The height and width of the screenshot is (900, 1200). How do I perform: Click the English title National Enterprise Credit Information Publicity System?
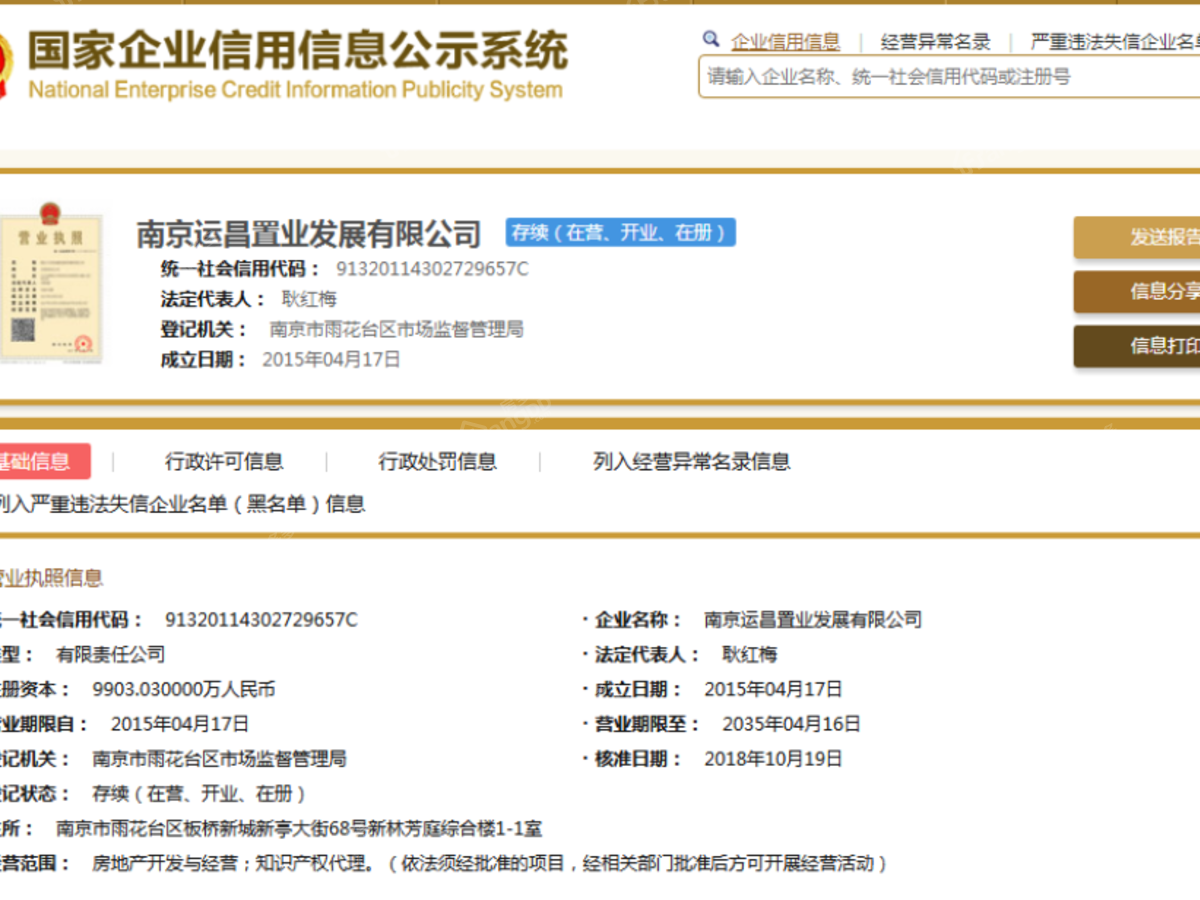click(x=295, y=90)
